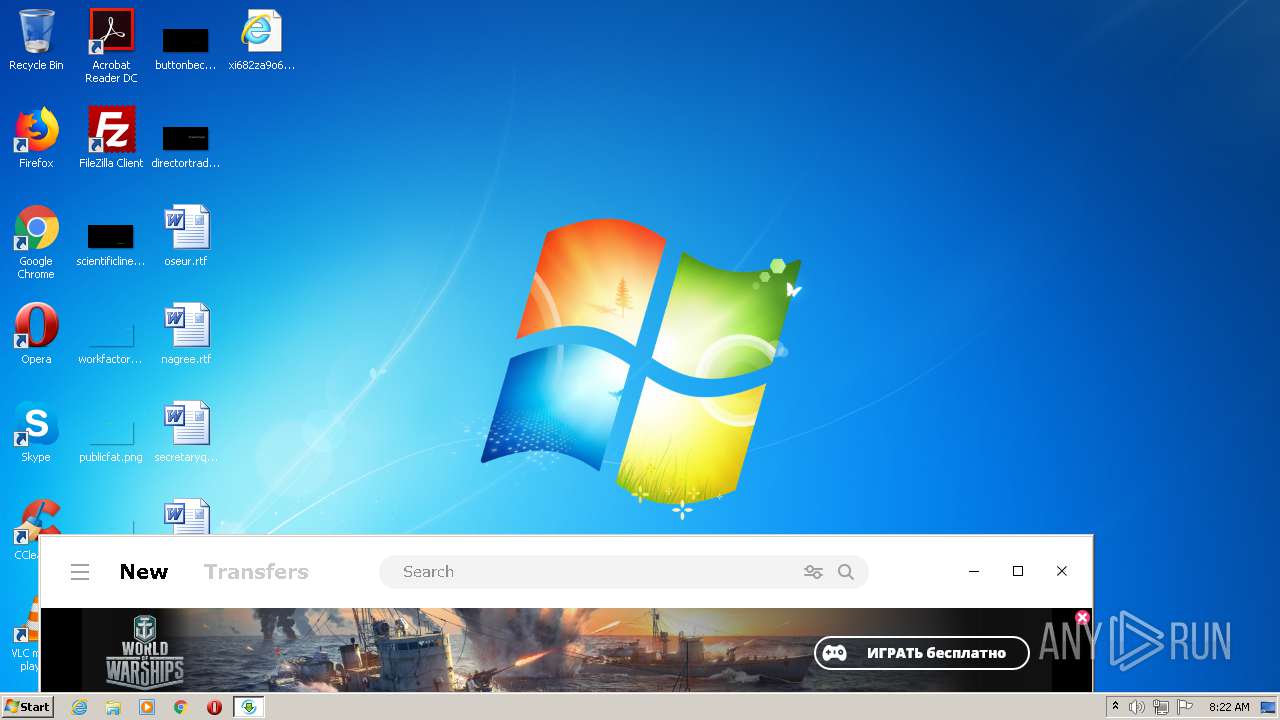Select the oseur.rtf document icon
This screenshot has height=720, width=1280.
coord(186,236)
